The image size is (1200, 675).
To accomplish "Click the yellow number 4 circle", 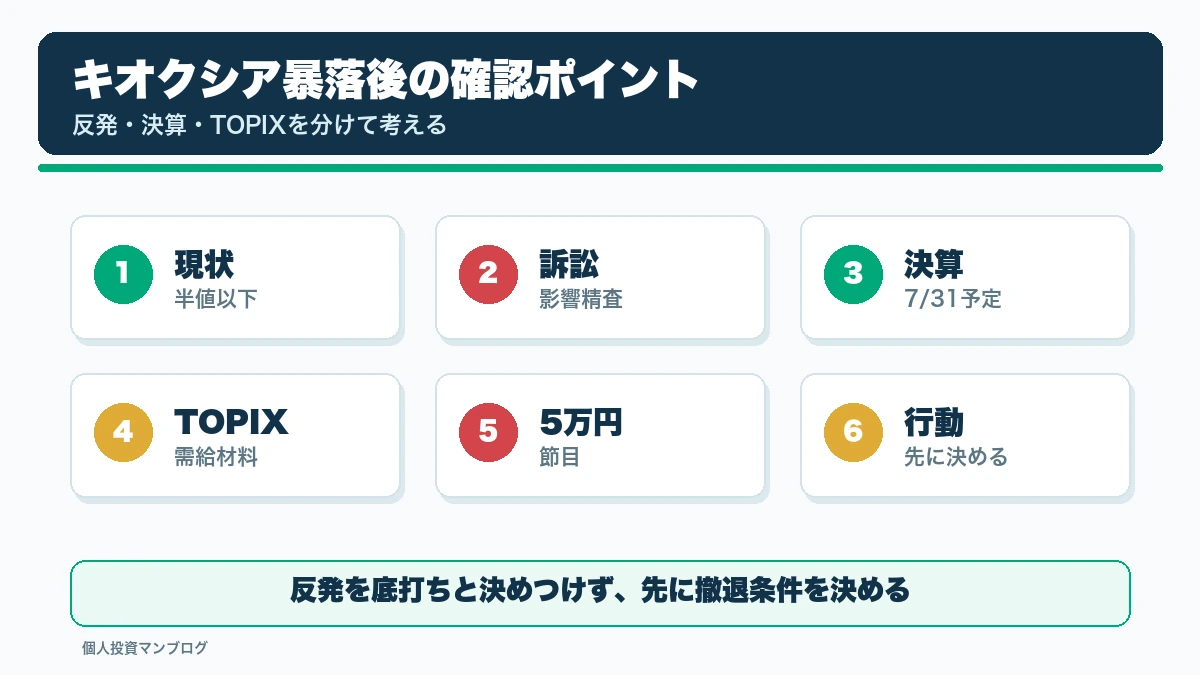I will pyautogui.click(x=123, y=431).
